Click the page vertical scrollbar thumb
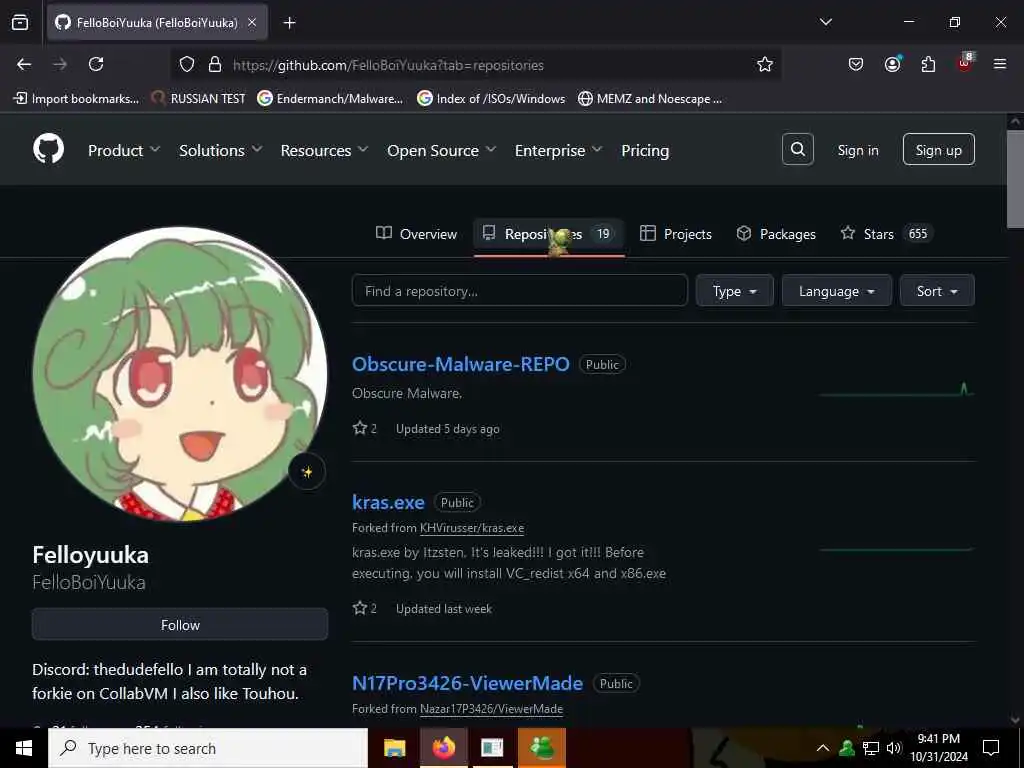 (x=1016, y=180)
